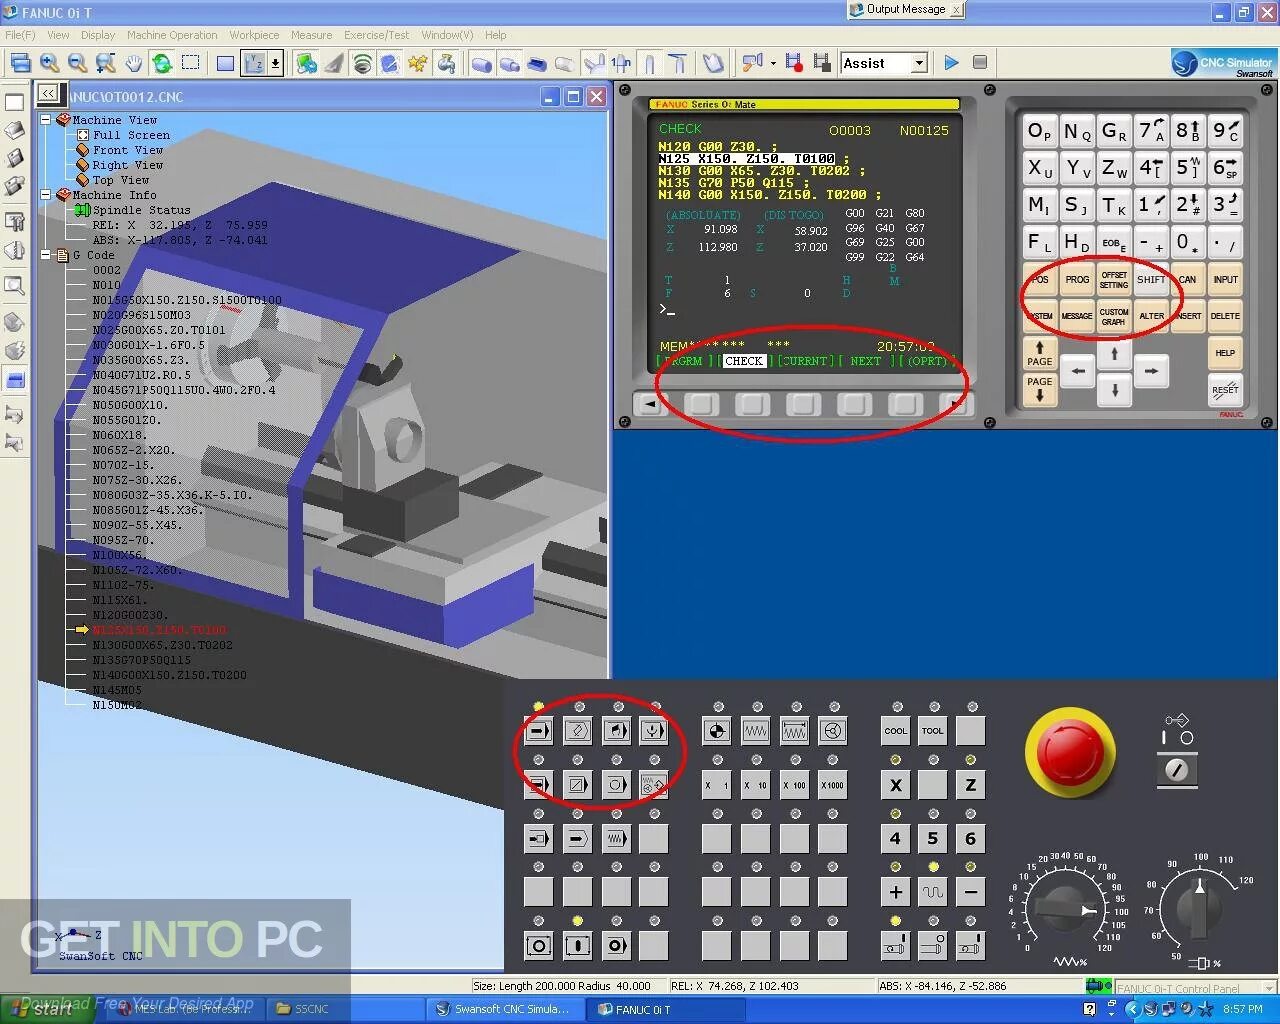This screenshot has height=1024, width=1280.
Task: Select Right View tree item
Action: [x=128, y=165]
